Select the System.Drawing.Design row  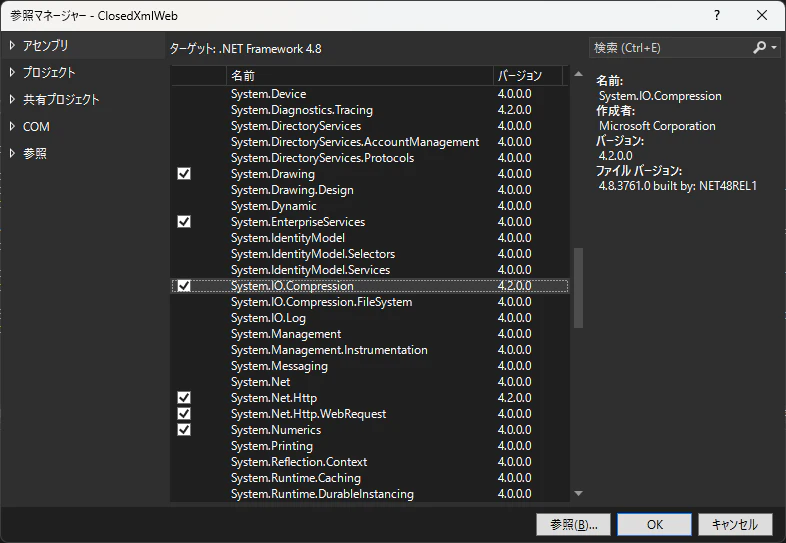370,190
